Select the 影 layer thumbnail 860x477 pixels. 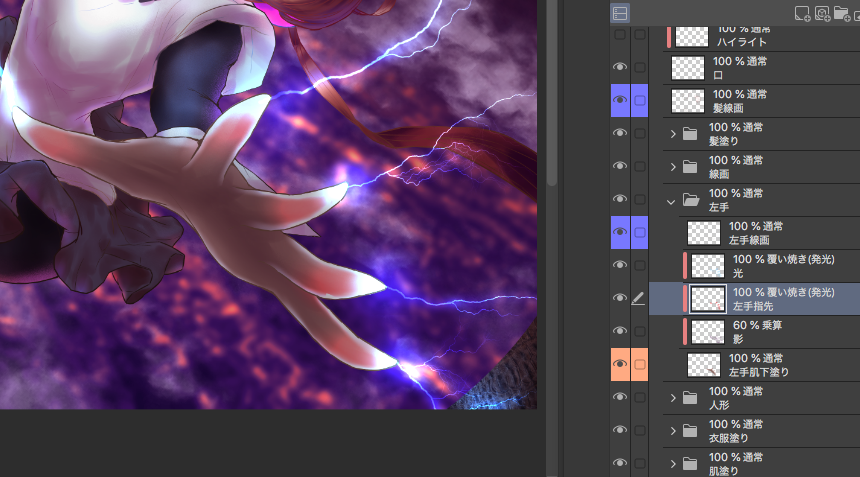click(x=708, y=332)
